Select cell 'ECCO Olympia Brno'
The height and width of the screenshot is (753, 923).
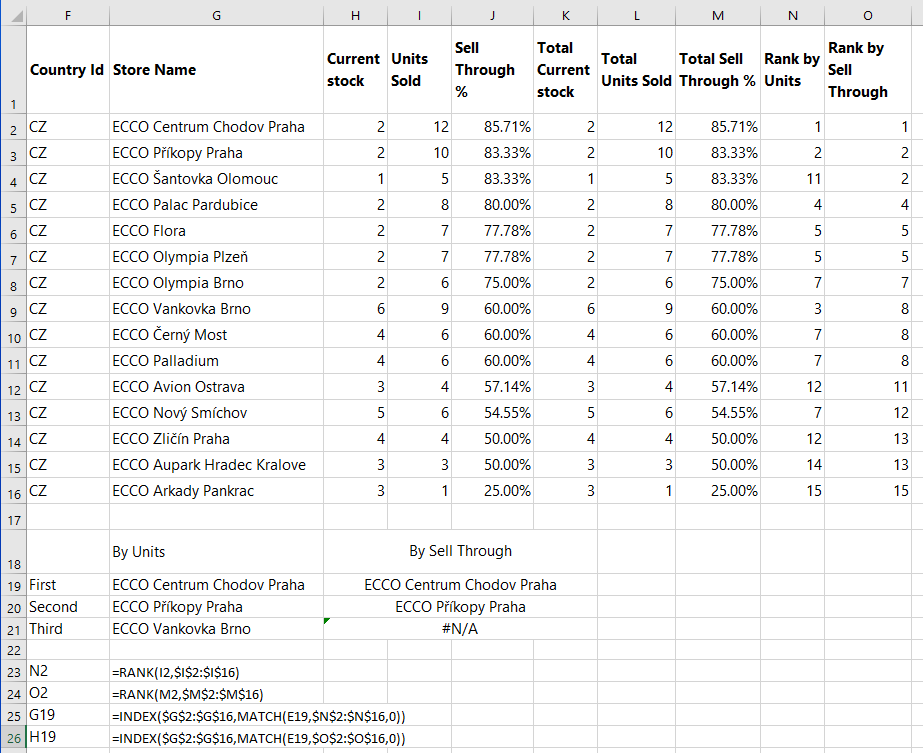tap(216, 283)
